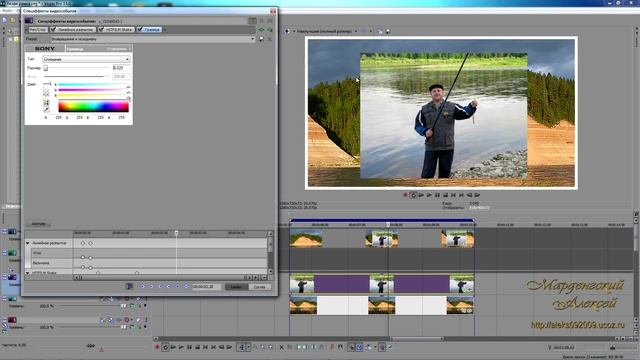Open the edit tool dropdown arrow
The height and width of the screenshot is (360, 640).
[248, 347]
